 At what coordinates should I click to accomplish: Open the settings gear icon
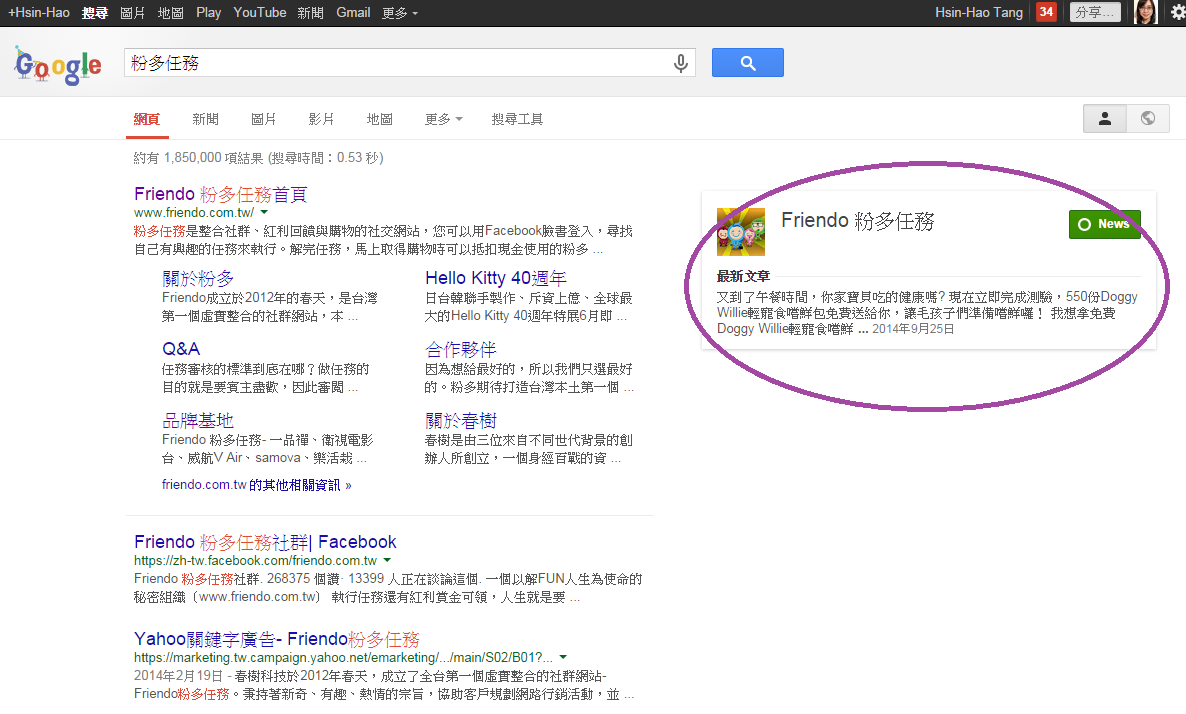pos(1177,12)
